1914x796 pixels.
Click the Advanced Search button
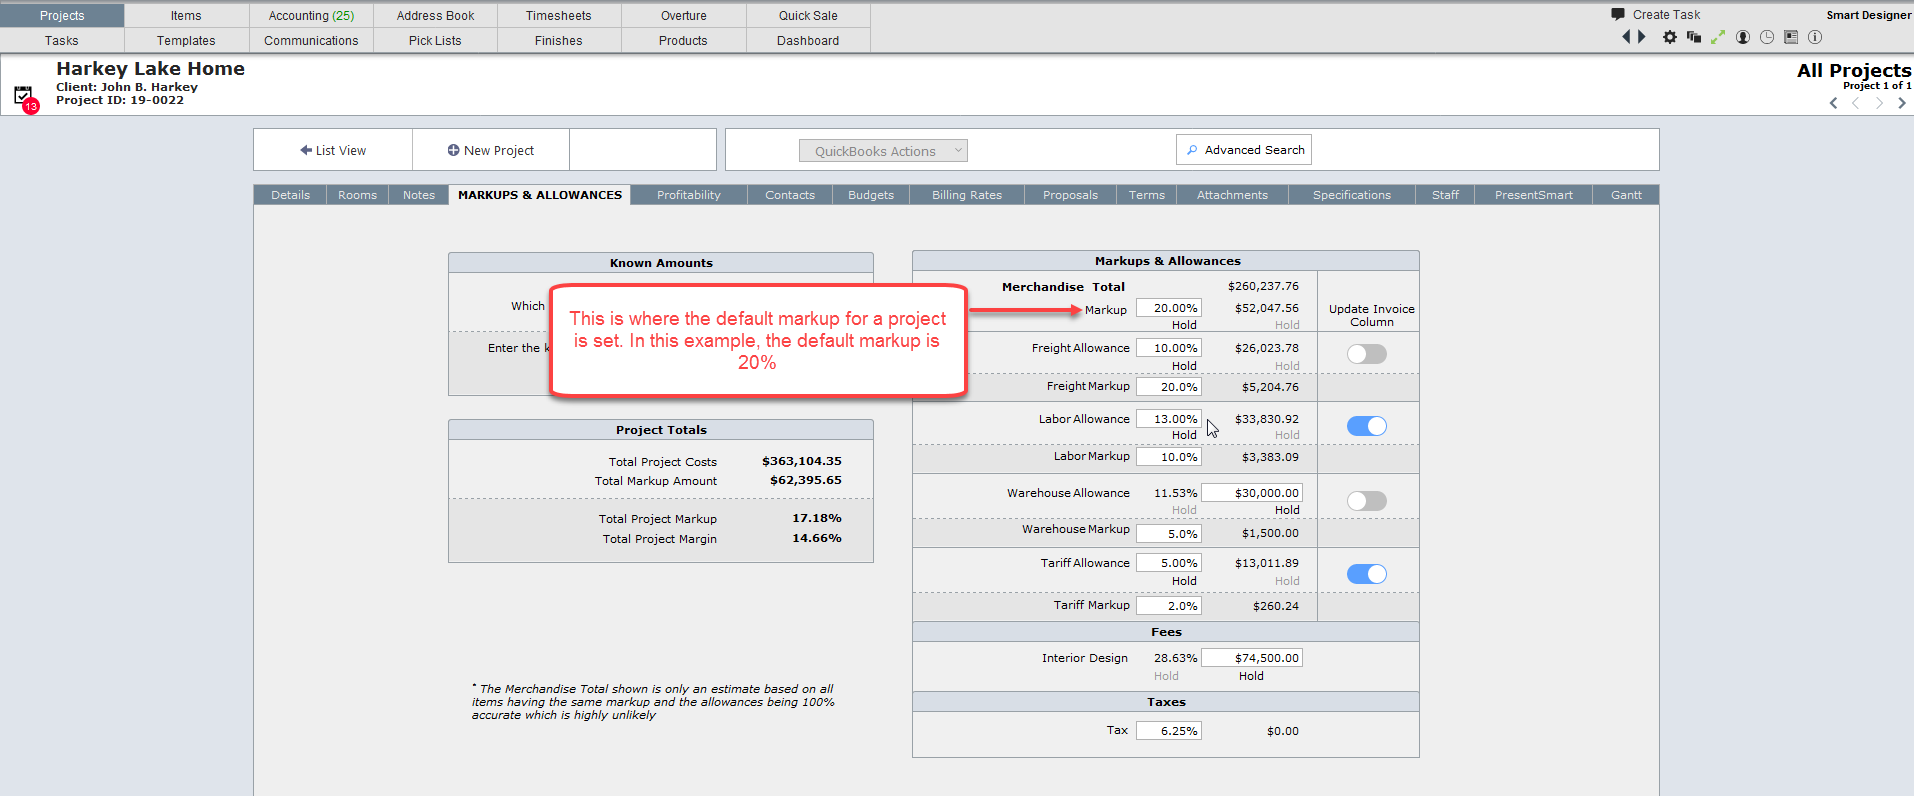(1244, 150)
